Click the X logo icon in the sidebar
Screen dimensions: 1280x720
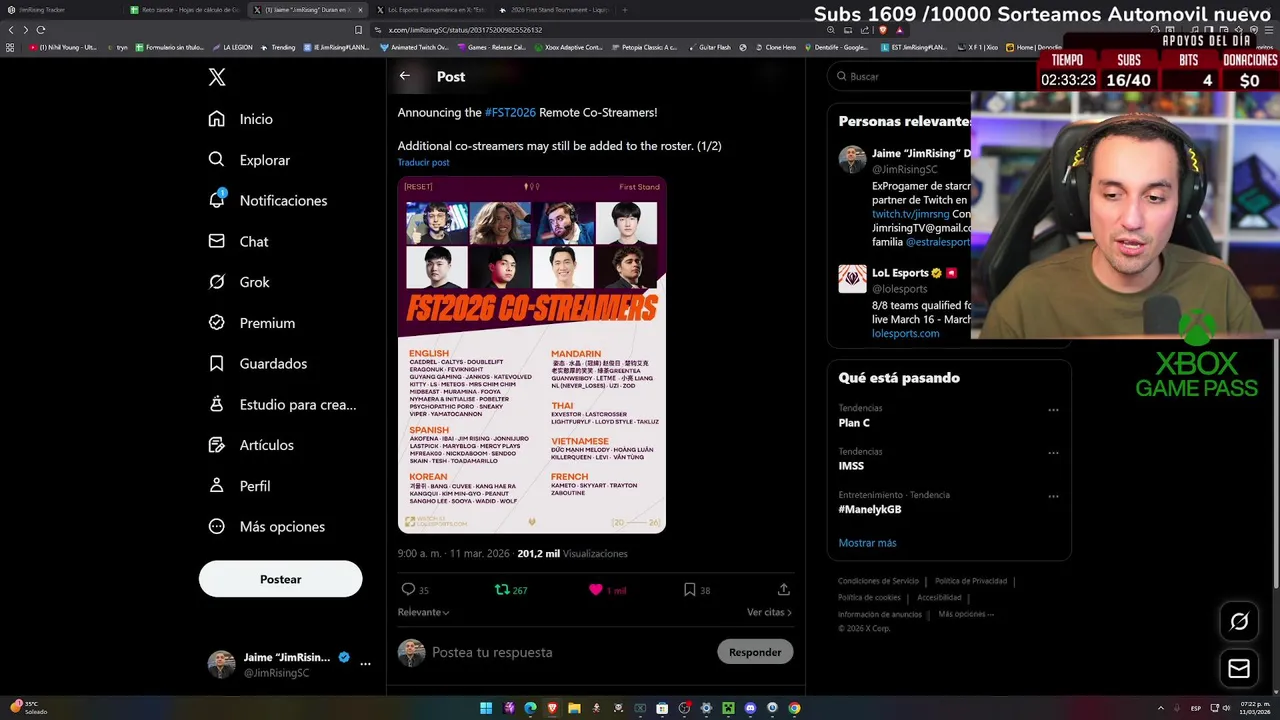click(217, 77)
